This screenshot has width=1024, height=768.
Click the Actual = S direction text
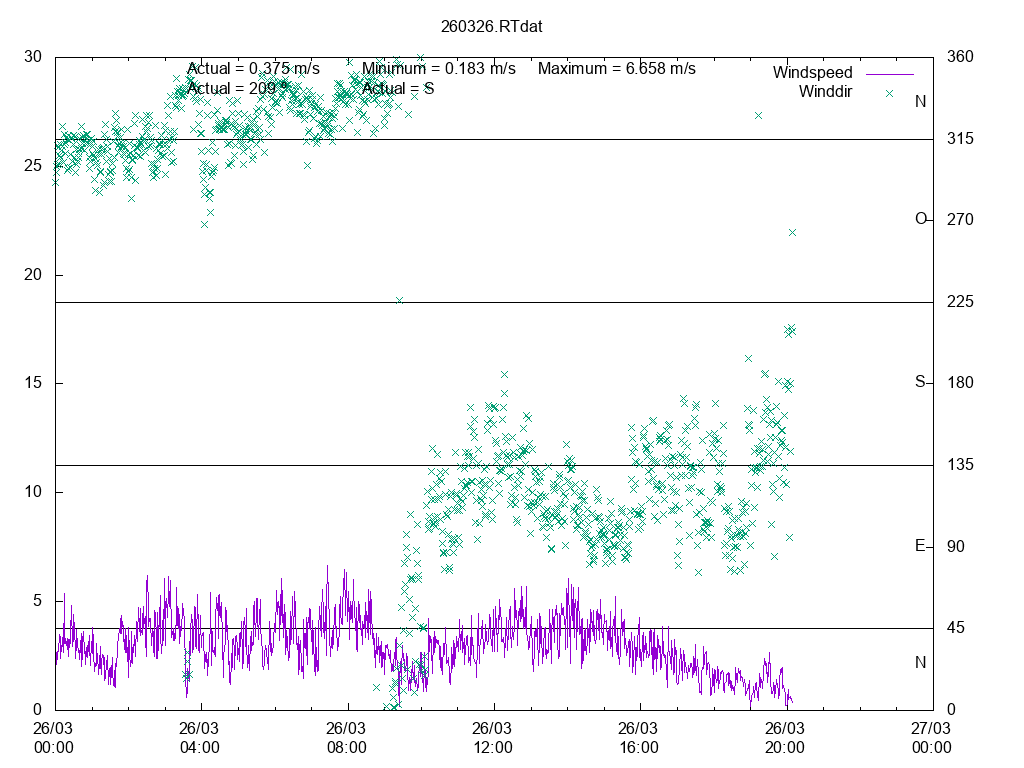pyautogui.click(x=398, y=88)
